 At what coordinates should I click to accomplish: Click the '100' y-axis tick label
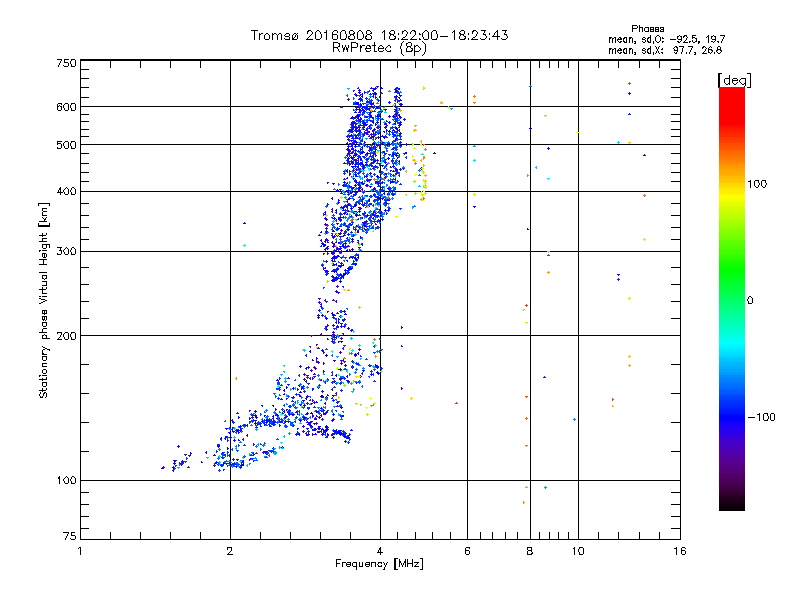66,480
